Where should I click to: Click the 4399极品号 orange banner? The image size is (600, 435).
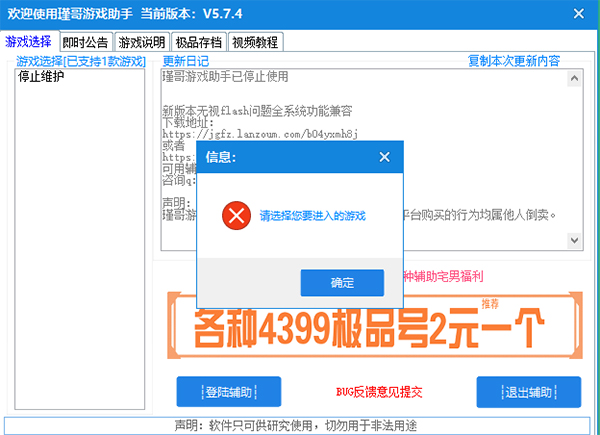point(375,326)
